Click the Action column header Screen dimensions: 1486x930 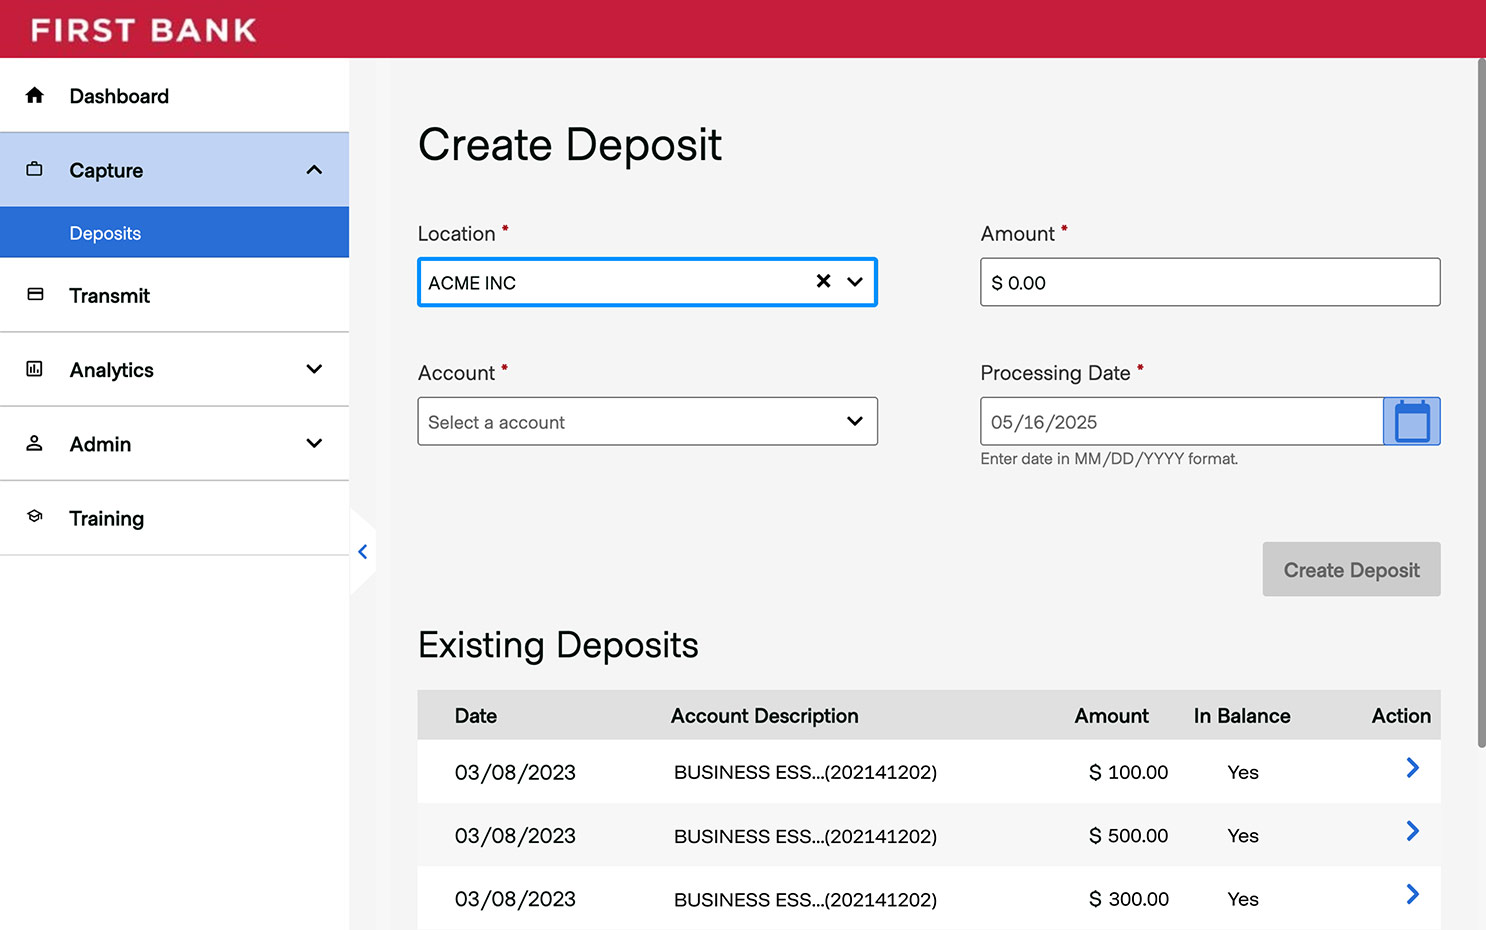tap(1401, 716)
